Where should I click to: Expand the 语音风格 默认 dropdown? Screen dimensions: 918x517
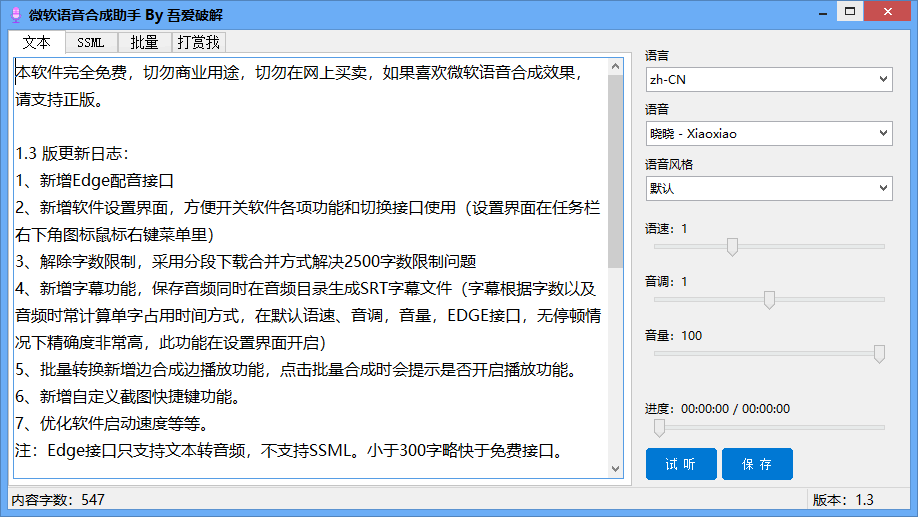click(769, 189)
